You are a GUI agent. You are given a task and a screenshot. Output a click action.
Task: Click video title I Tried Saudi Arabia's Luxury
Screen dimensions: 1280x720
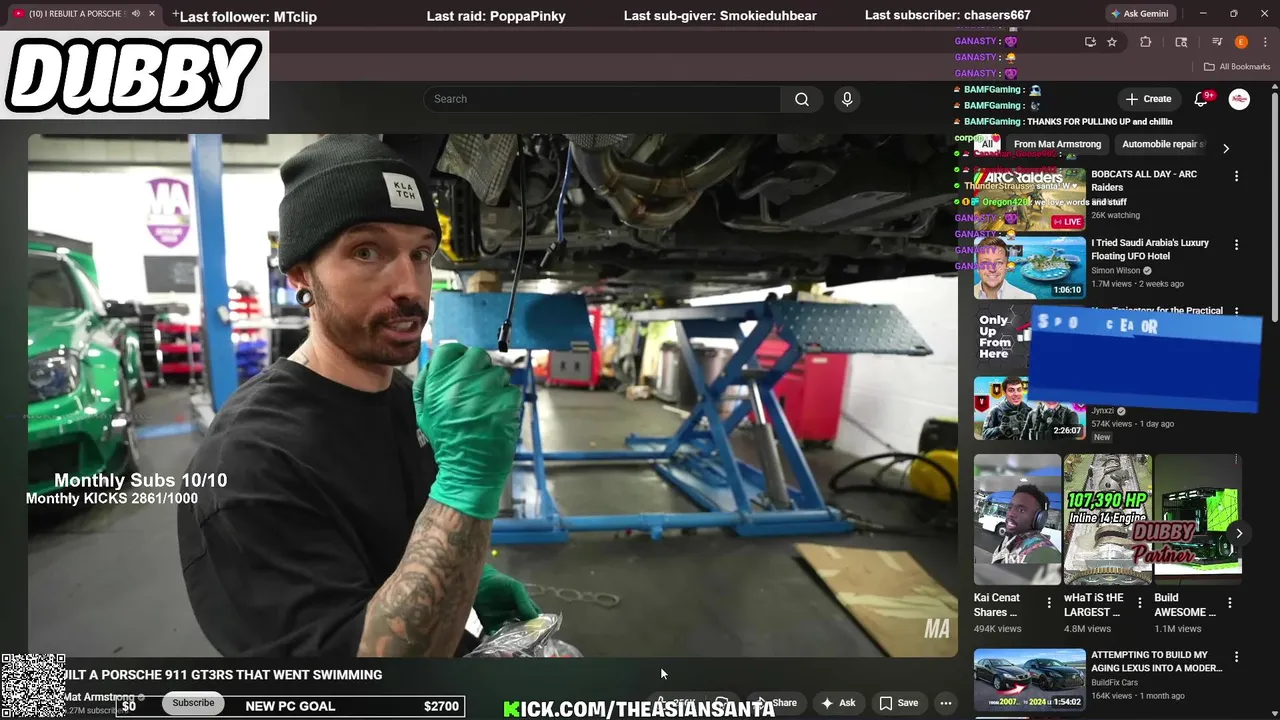click(1150, 249)
